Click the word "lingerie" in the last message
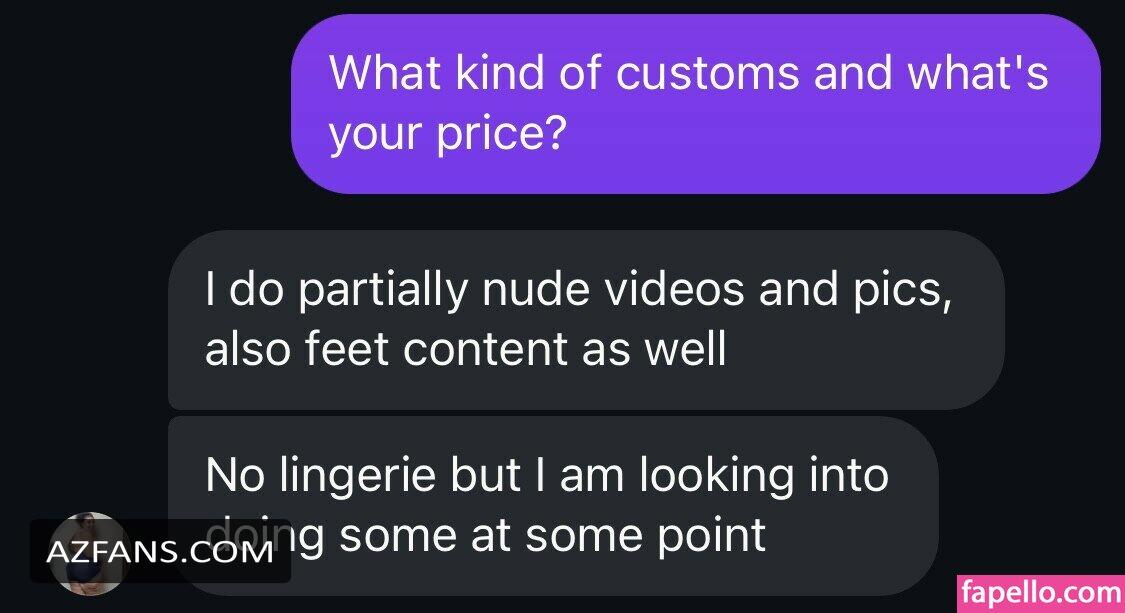 click(x=357, y=476)
